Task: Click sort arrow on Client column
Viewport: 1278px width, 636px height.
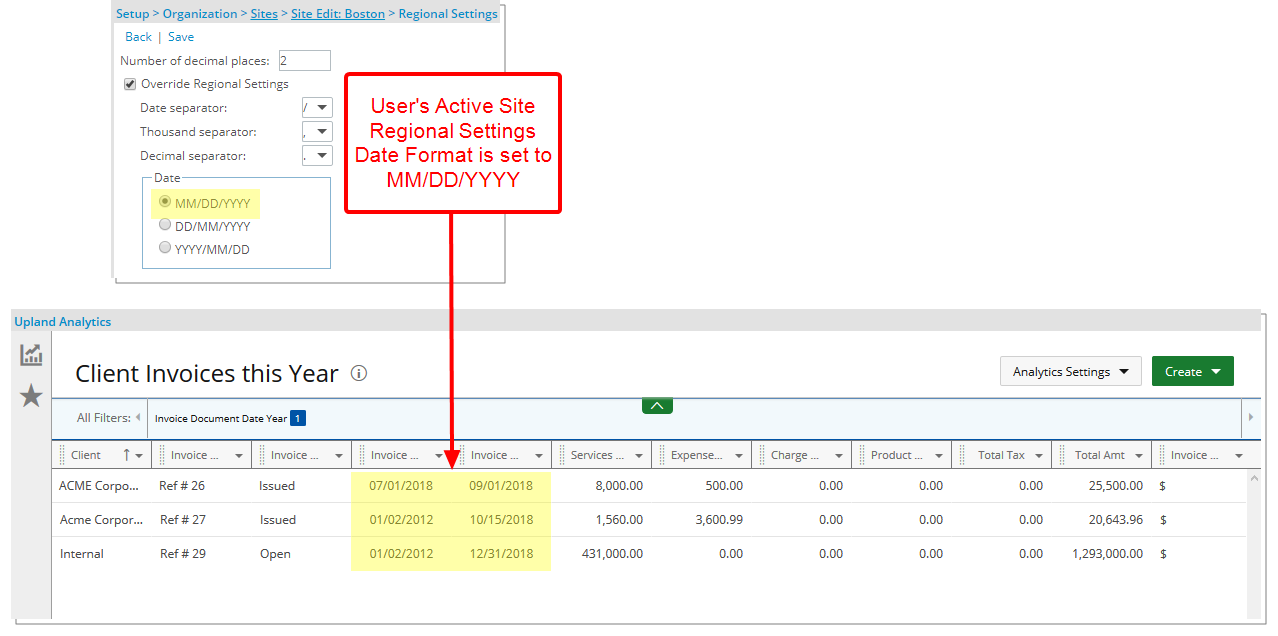Action: (x=126, y=455)
